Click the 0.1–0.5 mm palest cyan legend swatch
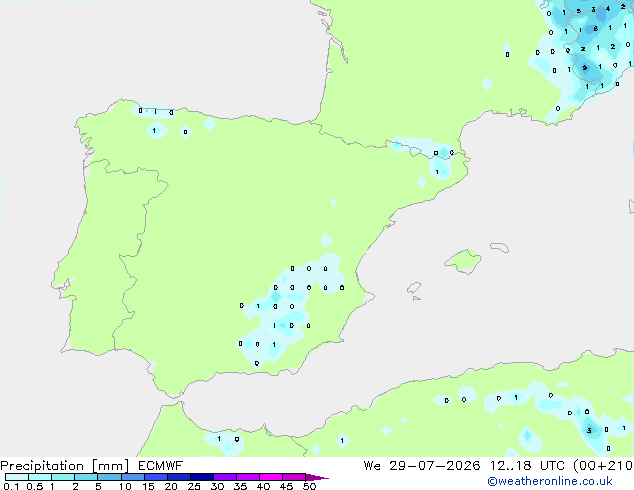 pos(17,477)
